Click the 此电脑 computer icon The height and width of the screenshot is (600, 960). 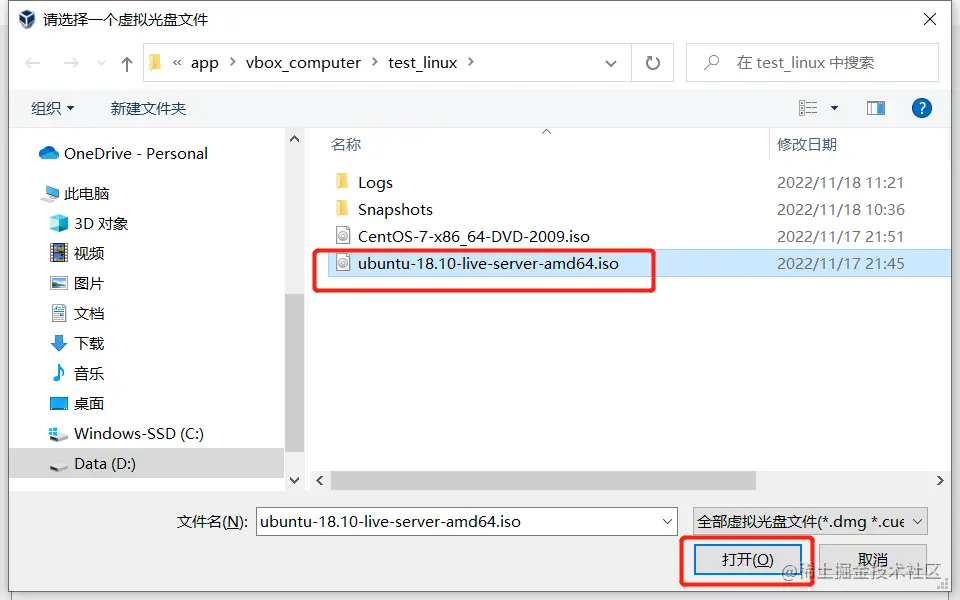click(50, 194)
